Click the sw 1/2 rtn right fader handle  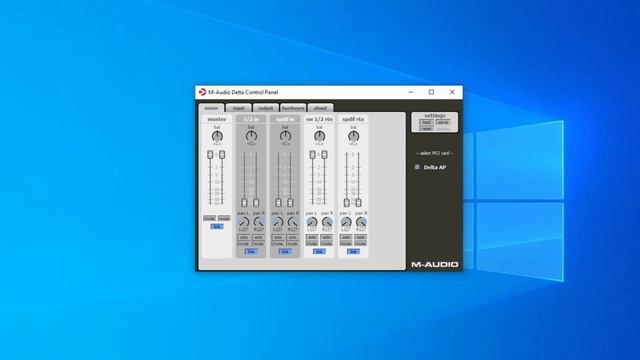click(x=324, y=154)
